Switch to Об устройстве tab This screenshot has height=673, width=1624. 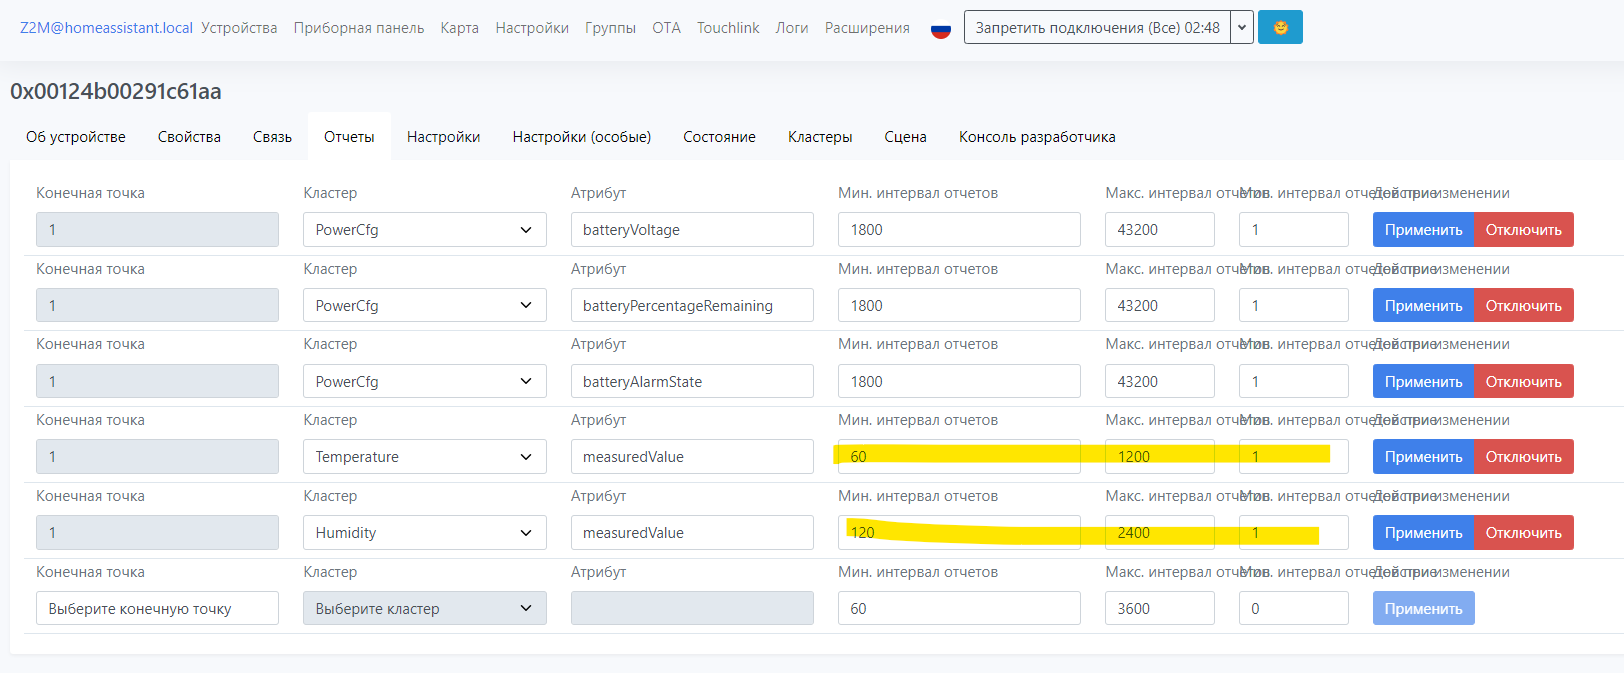pyautogui.click(x=76, y=137)
